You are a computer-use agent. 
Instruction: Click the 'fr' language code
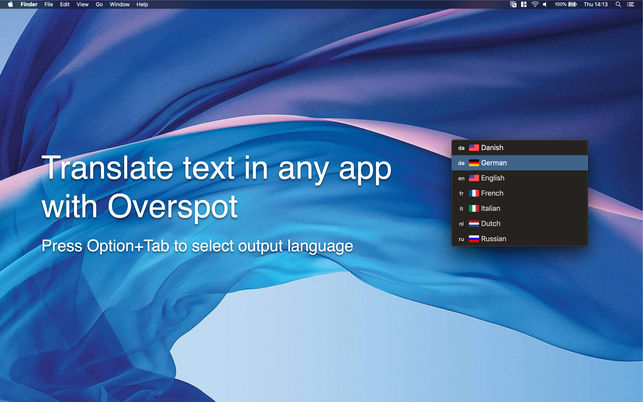461,194
